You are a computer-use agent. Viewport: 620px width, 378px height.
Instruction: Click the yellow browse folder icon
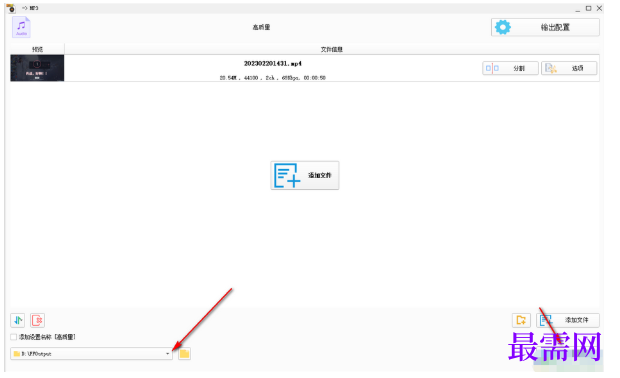(184, 353)
